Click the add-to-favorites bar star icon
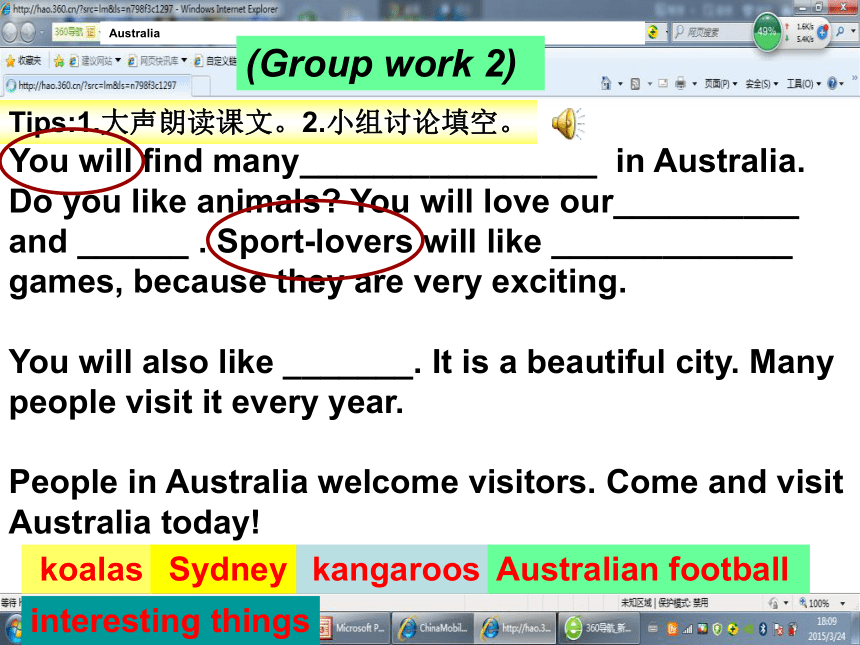 59,61
